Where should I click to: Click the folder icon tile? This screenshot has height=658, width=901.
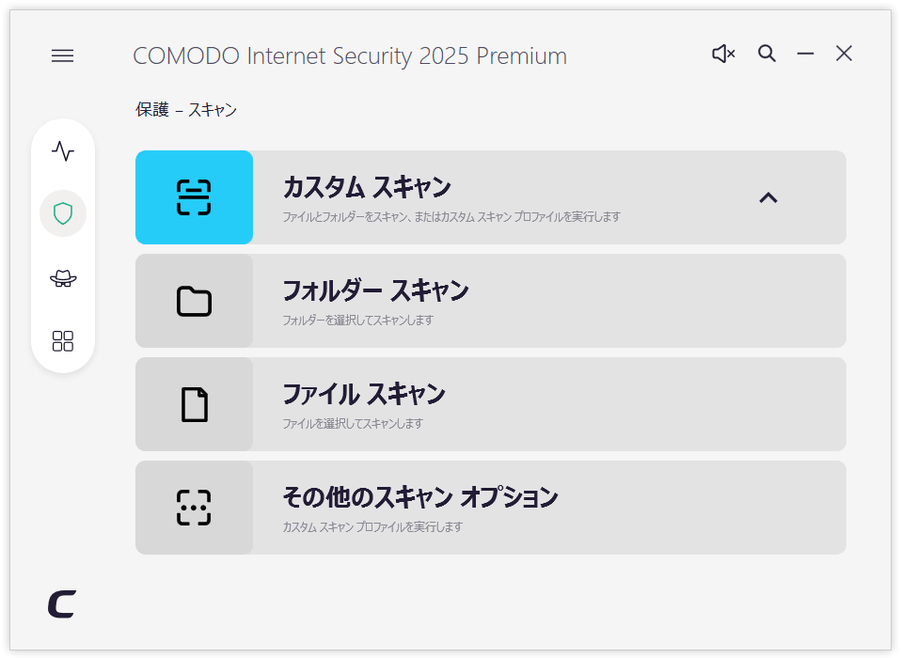coord(194,301)
